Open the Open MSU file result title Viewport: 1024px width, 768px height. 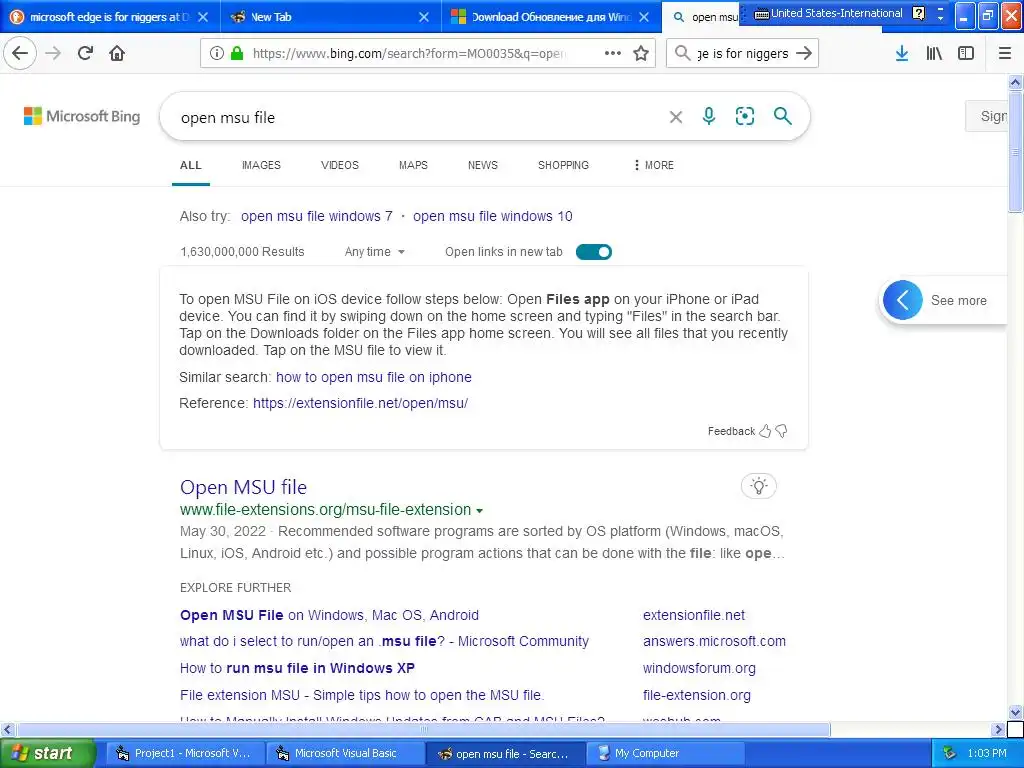pyautogui.click(x=244, y=487)
